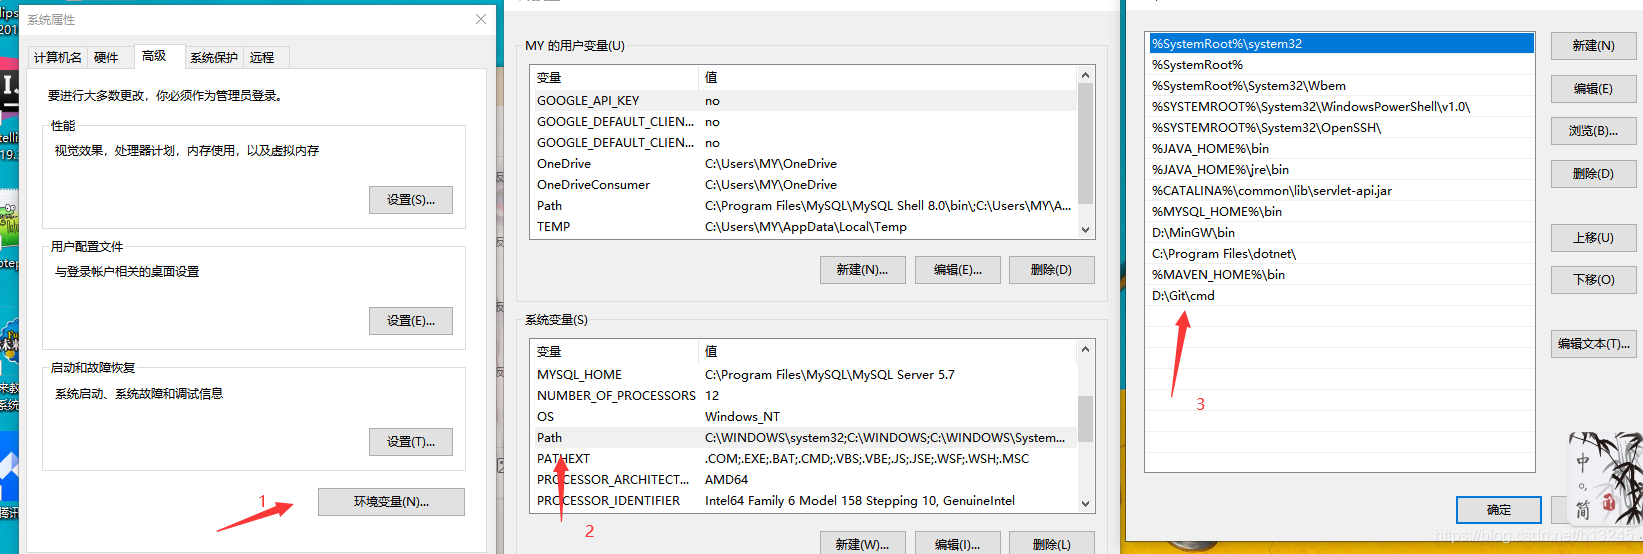
Task: Click 设置(S)... under 性能
Action: point(411,199)
